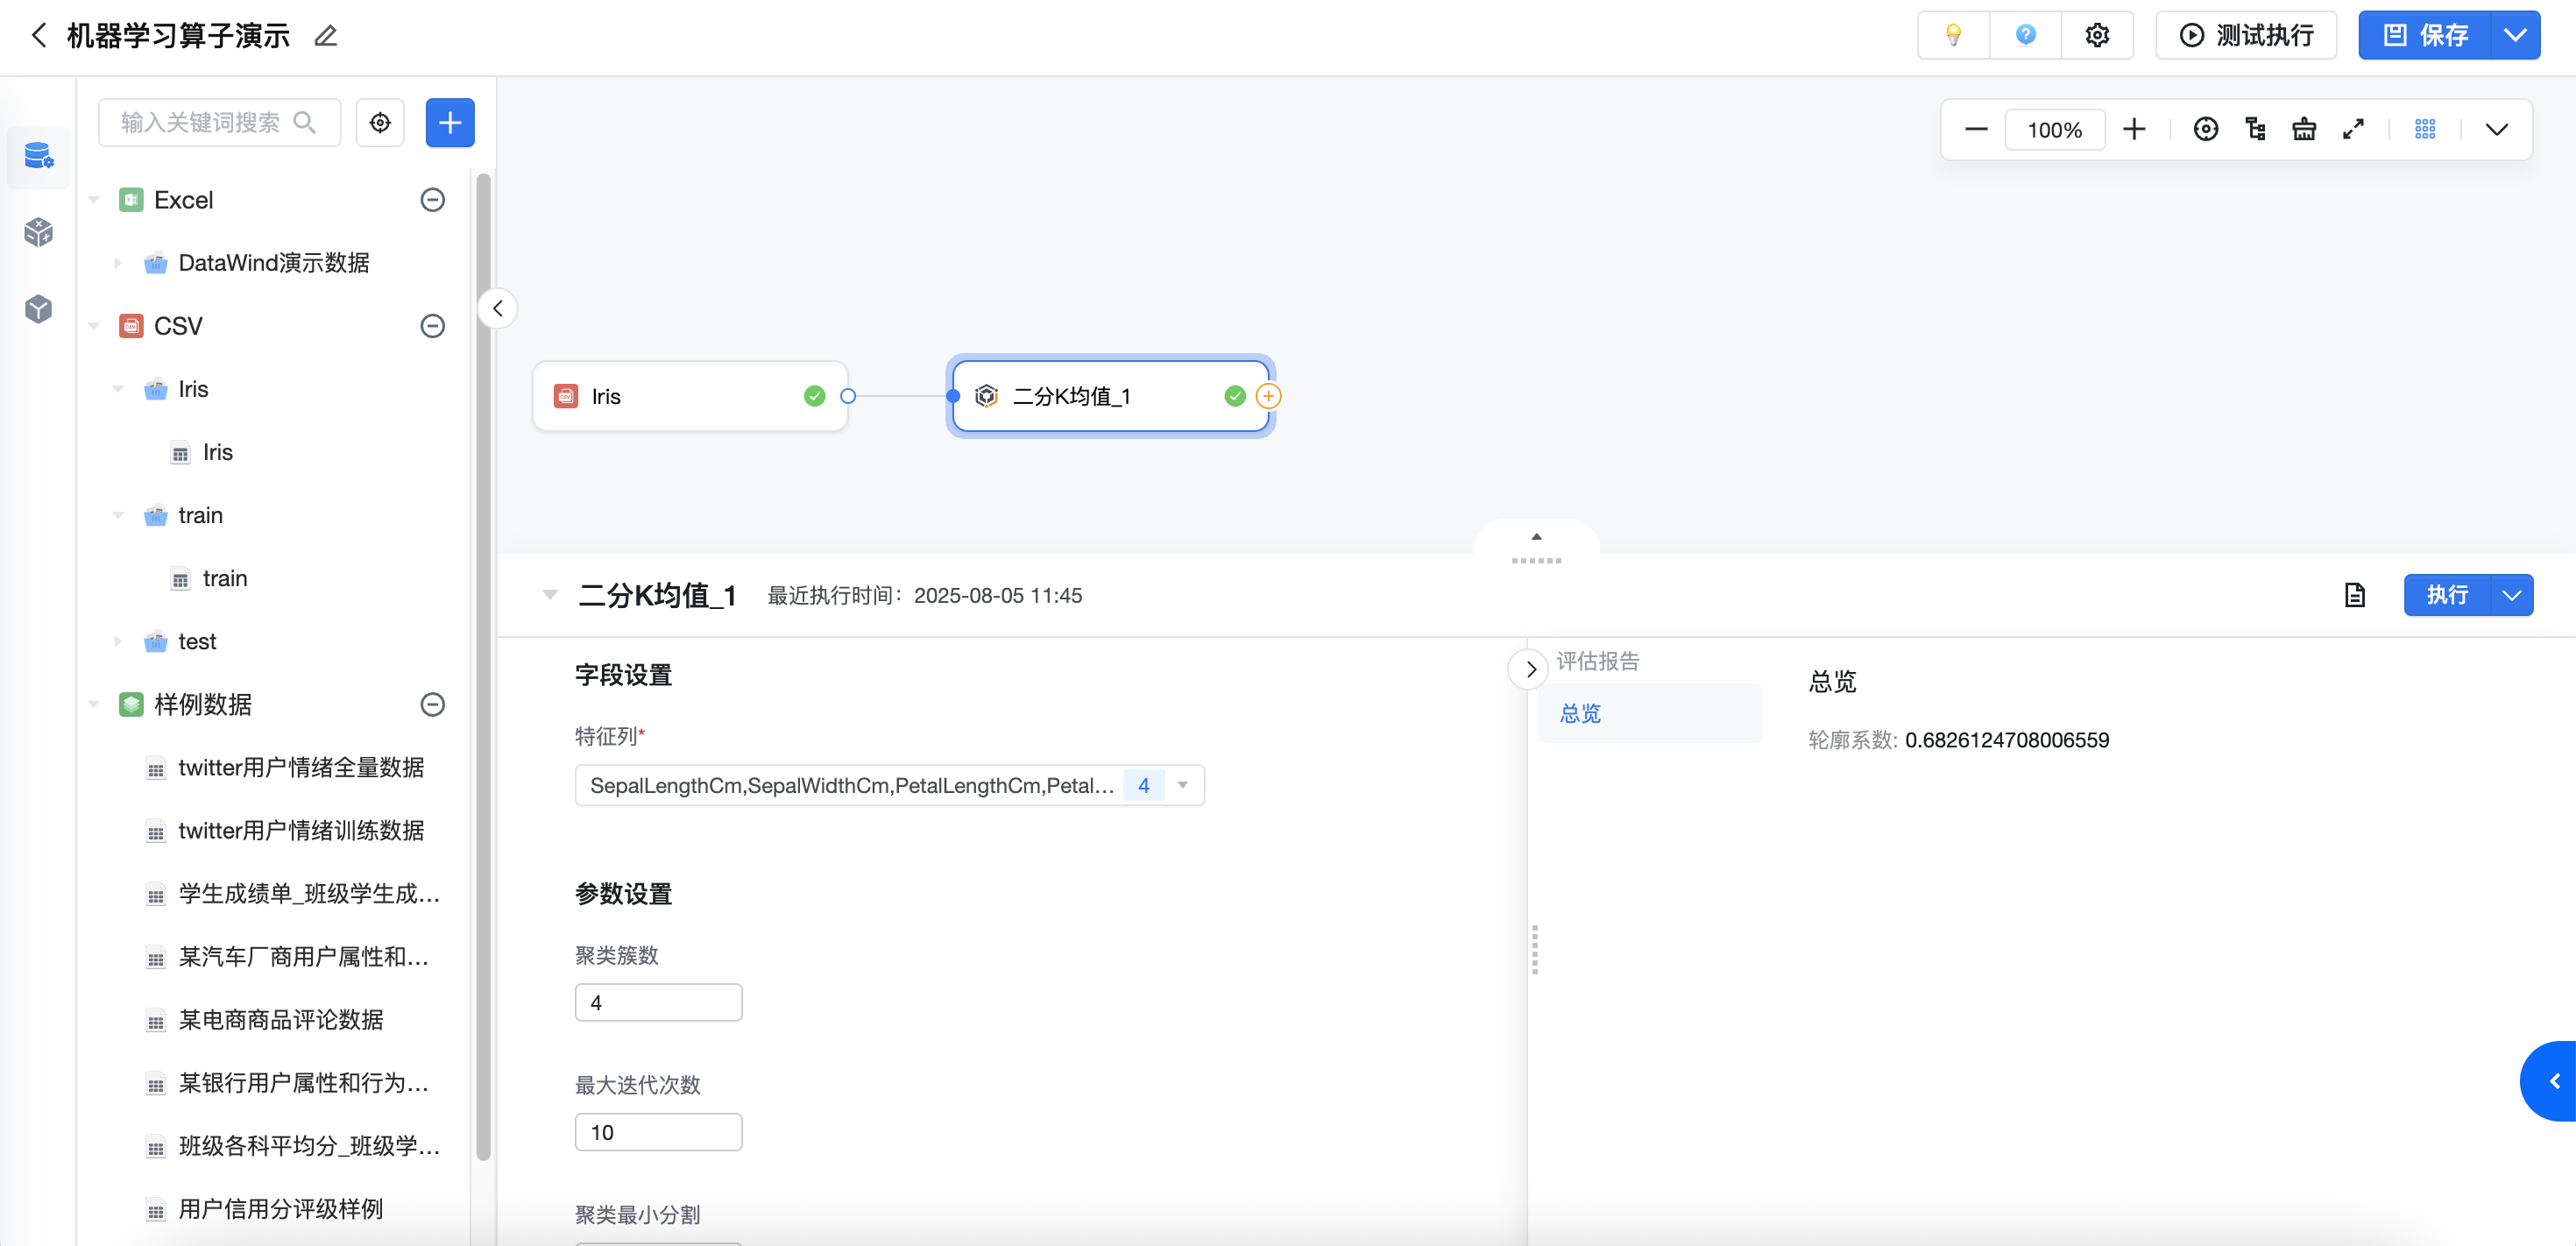Remove CSV group with minus icon
Image resolution: width=2576 pixels, height=1246 pixels.
pos(432,326)
